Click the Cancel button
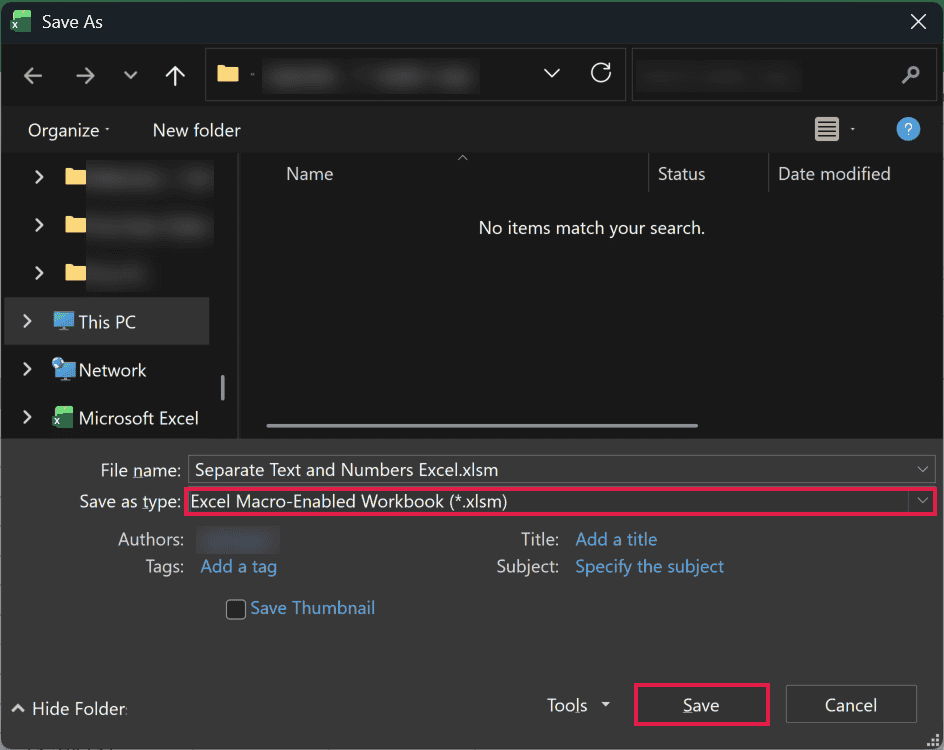This screenshot has height=750, width=944. coord(851,705)
